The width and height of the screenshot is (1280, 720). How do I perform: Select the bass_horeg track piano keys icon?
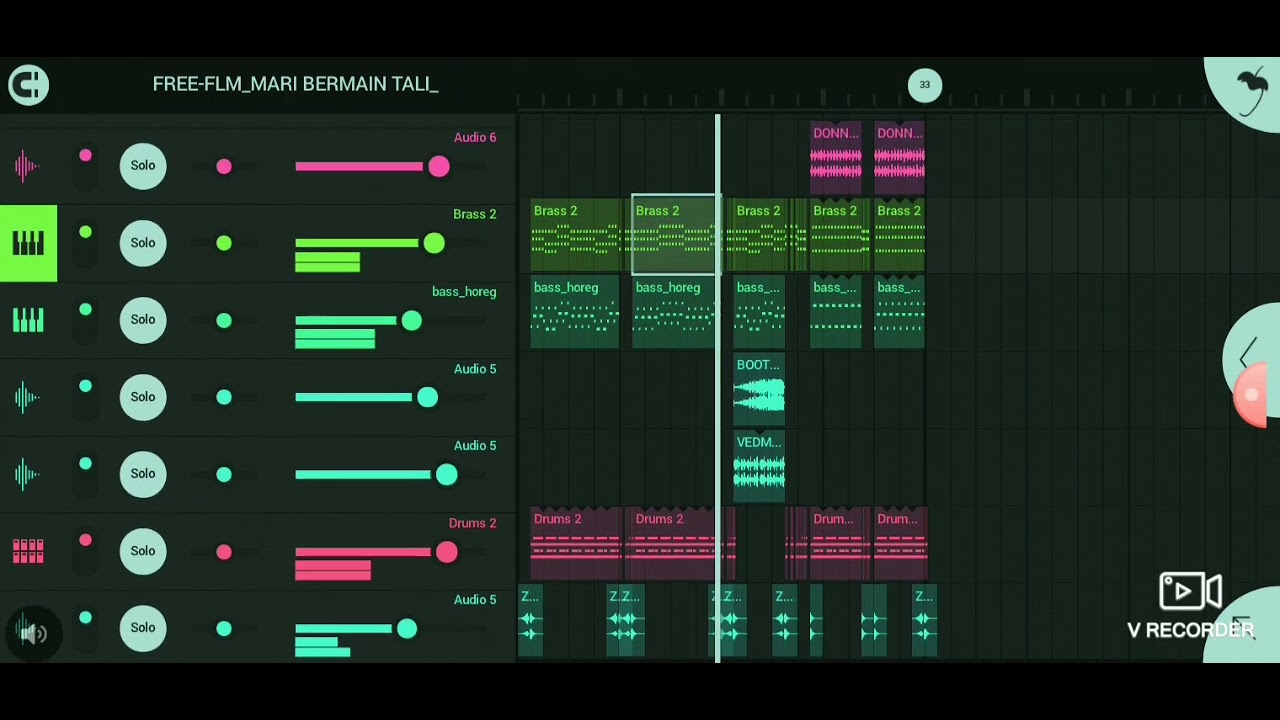click(x=28, y=320)
